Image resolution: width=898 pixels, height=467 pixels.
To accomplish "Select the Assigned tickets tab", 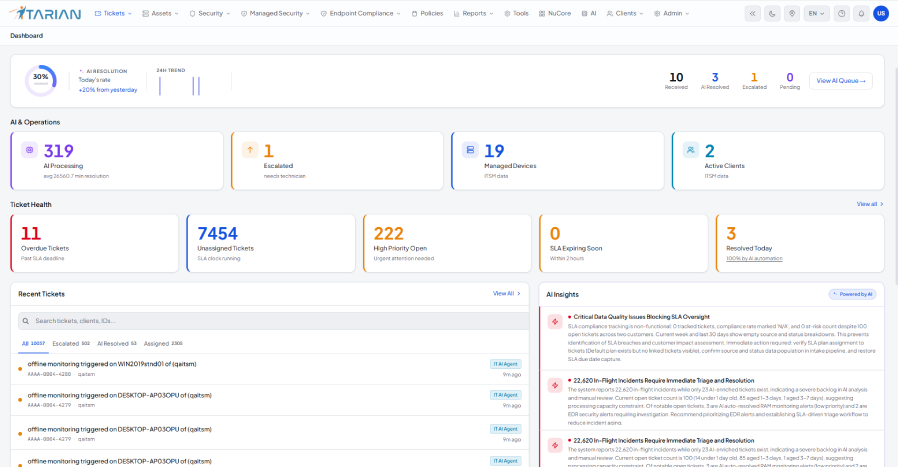I will 163,344.
